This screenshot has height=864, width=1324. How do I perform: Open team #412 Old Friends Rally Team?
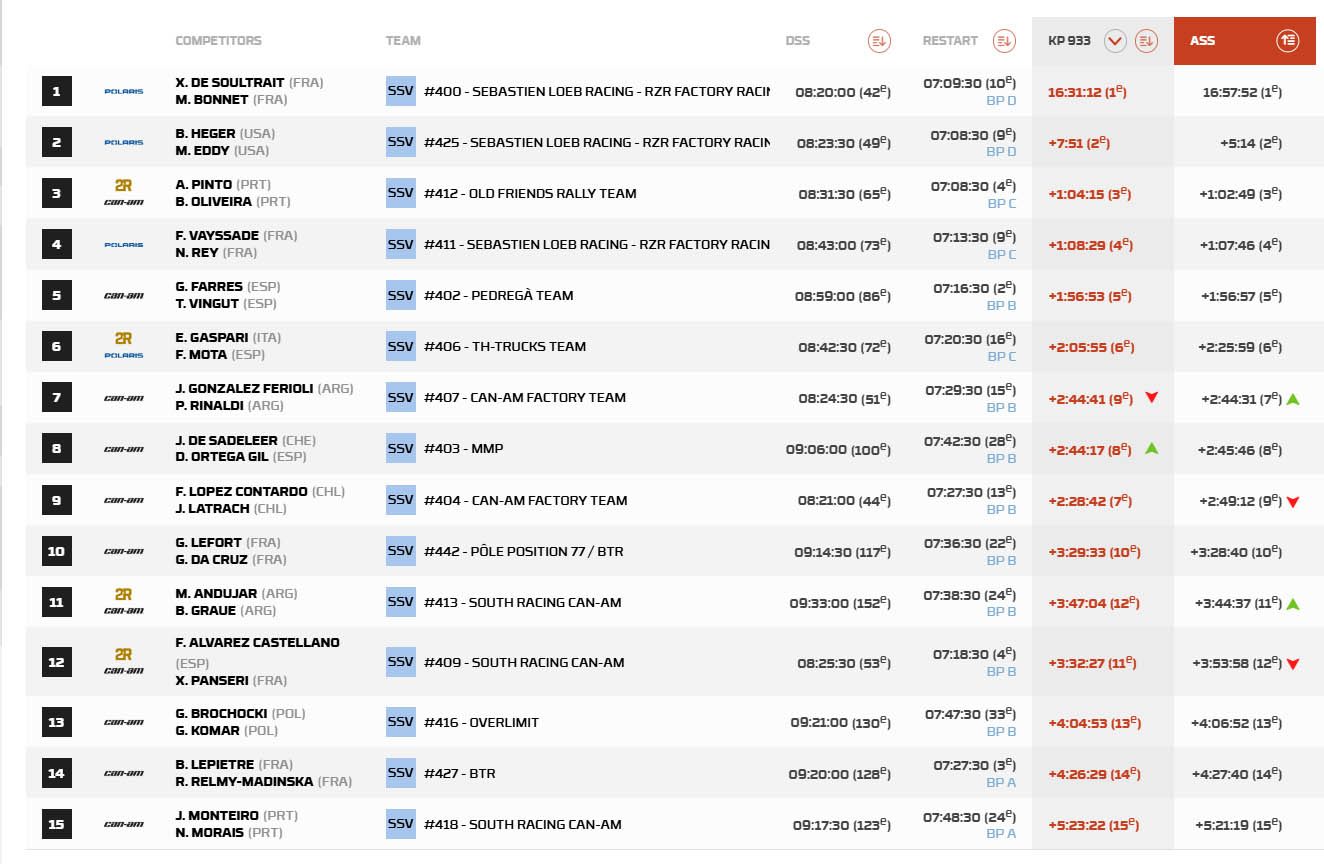530,193
